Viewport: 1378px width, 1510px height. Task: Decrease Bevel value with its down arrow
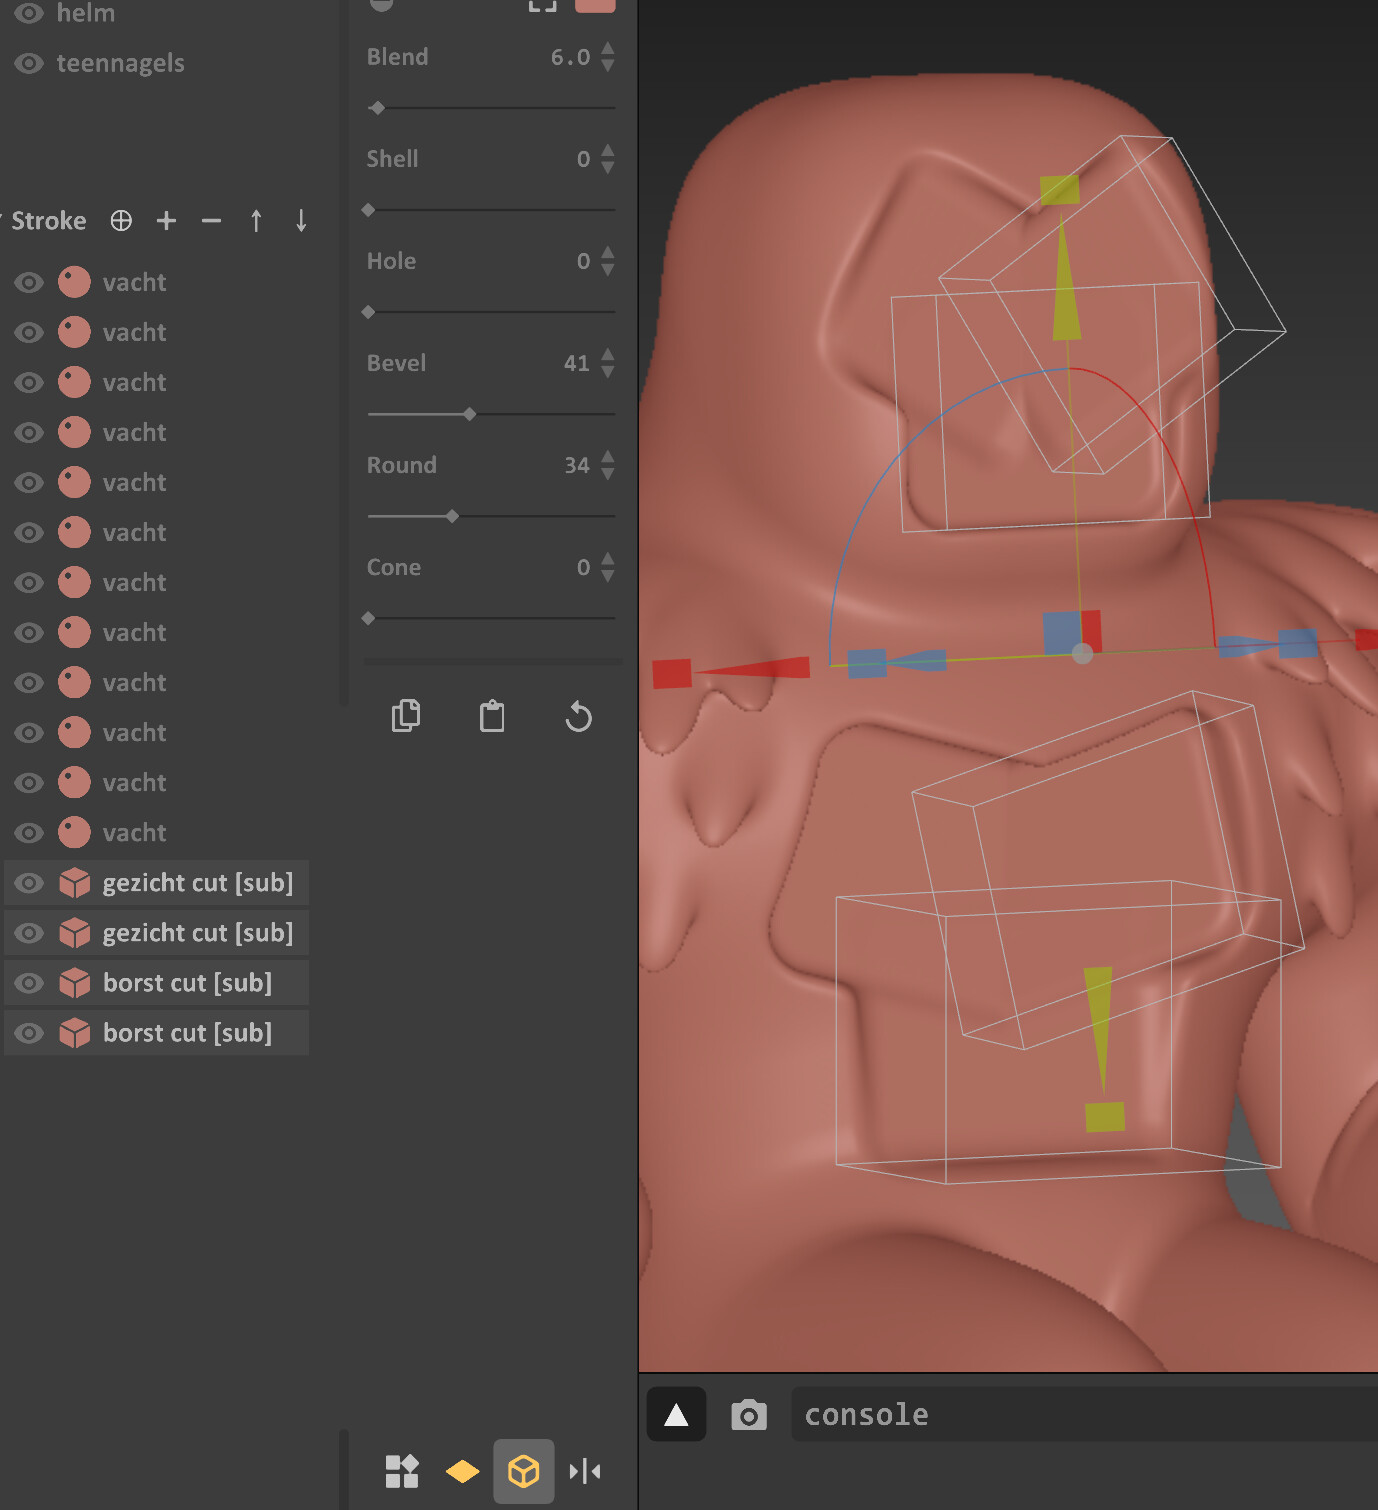point(608,372)
